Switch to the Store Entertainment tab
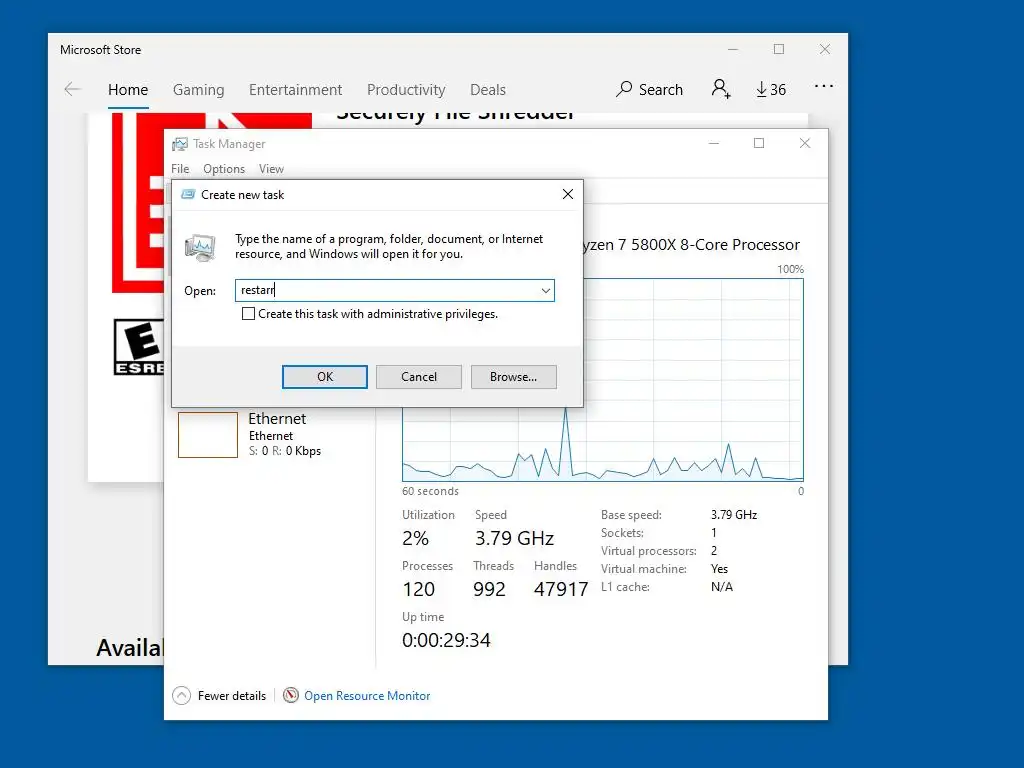The width and height of the screenshot is (1024, 768). (295, 89)
